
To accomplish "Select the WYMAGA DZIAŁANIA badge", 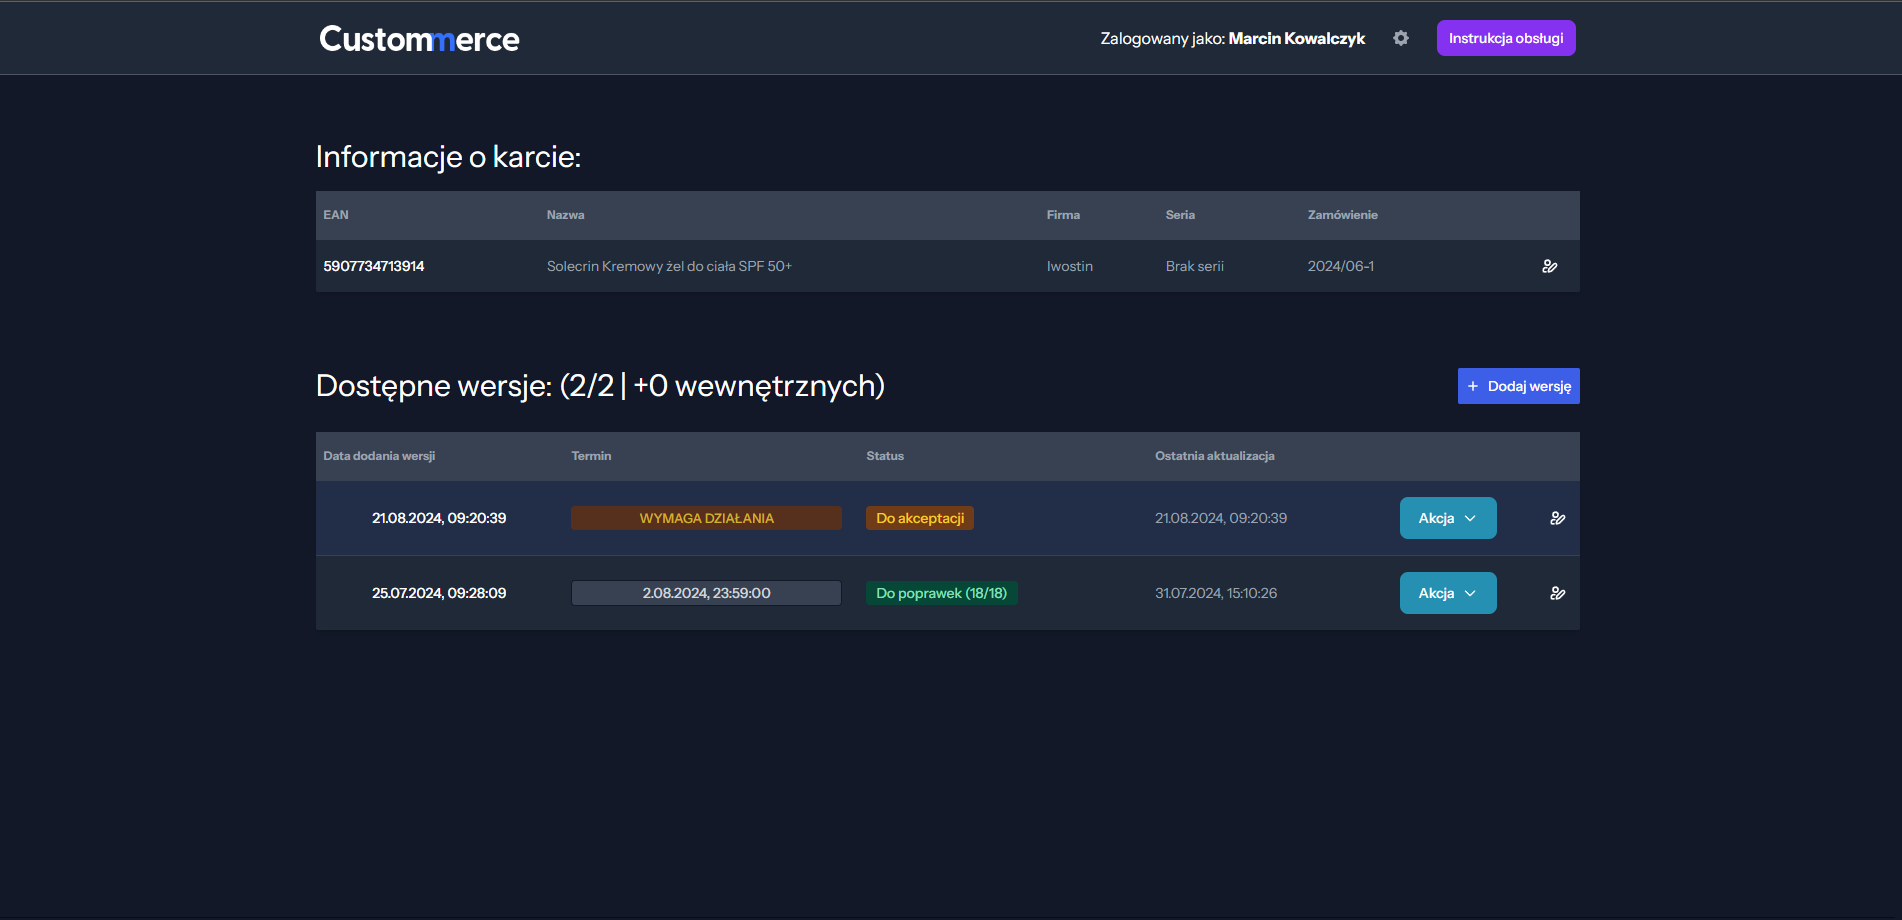I will [x=706, y=518].
